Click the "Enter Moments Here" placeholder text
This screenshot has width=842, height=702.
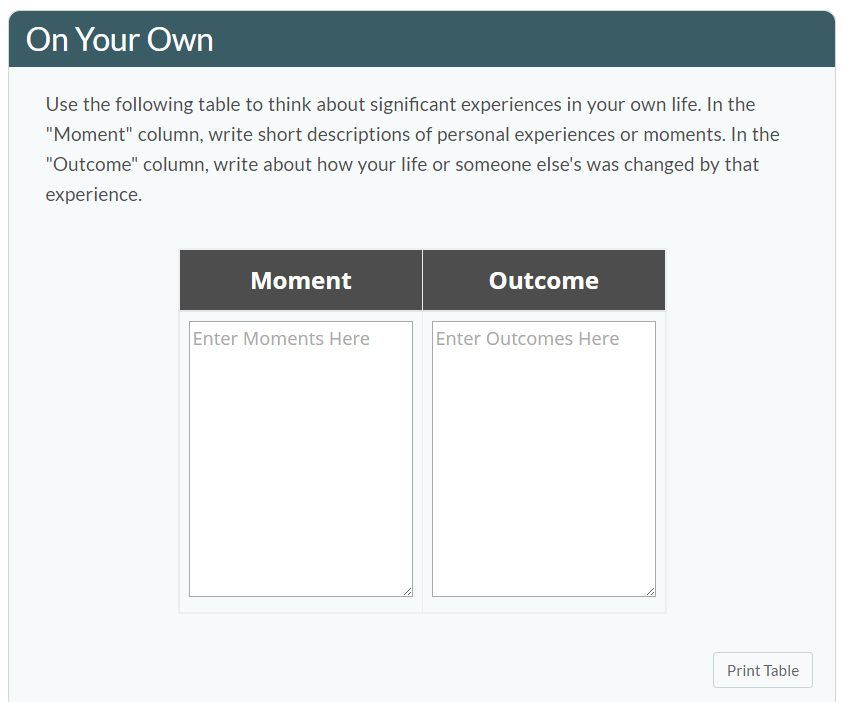(x=281, y=339)
